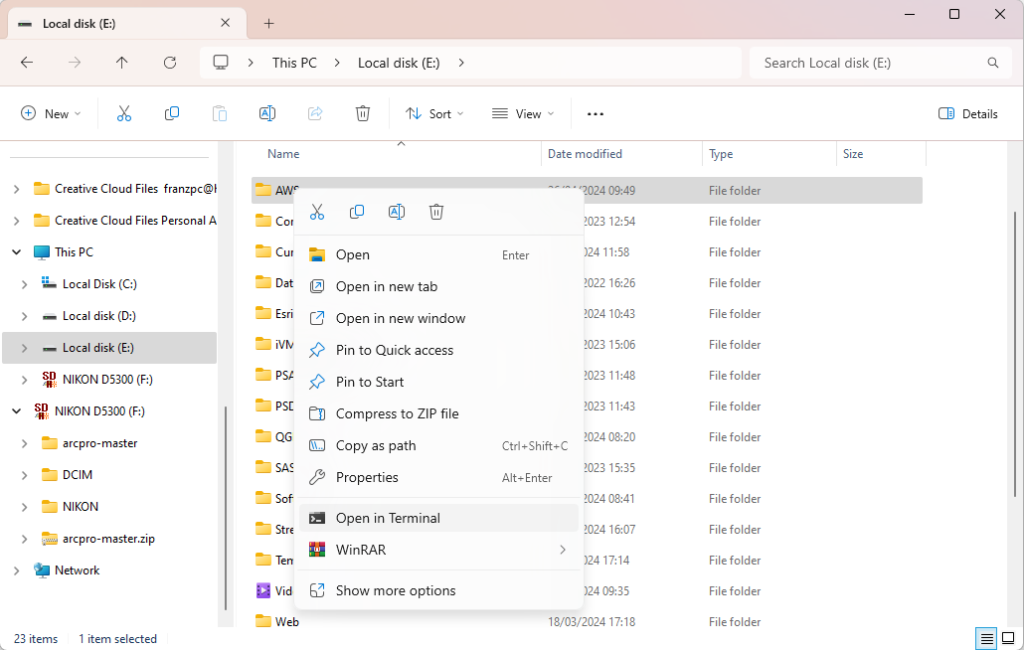Click the Refresh button in the navigation bar
This screenshot has height=650, width=1024.
[170, 62]
